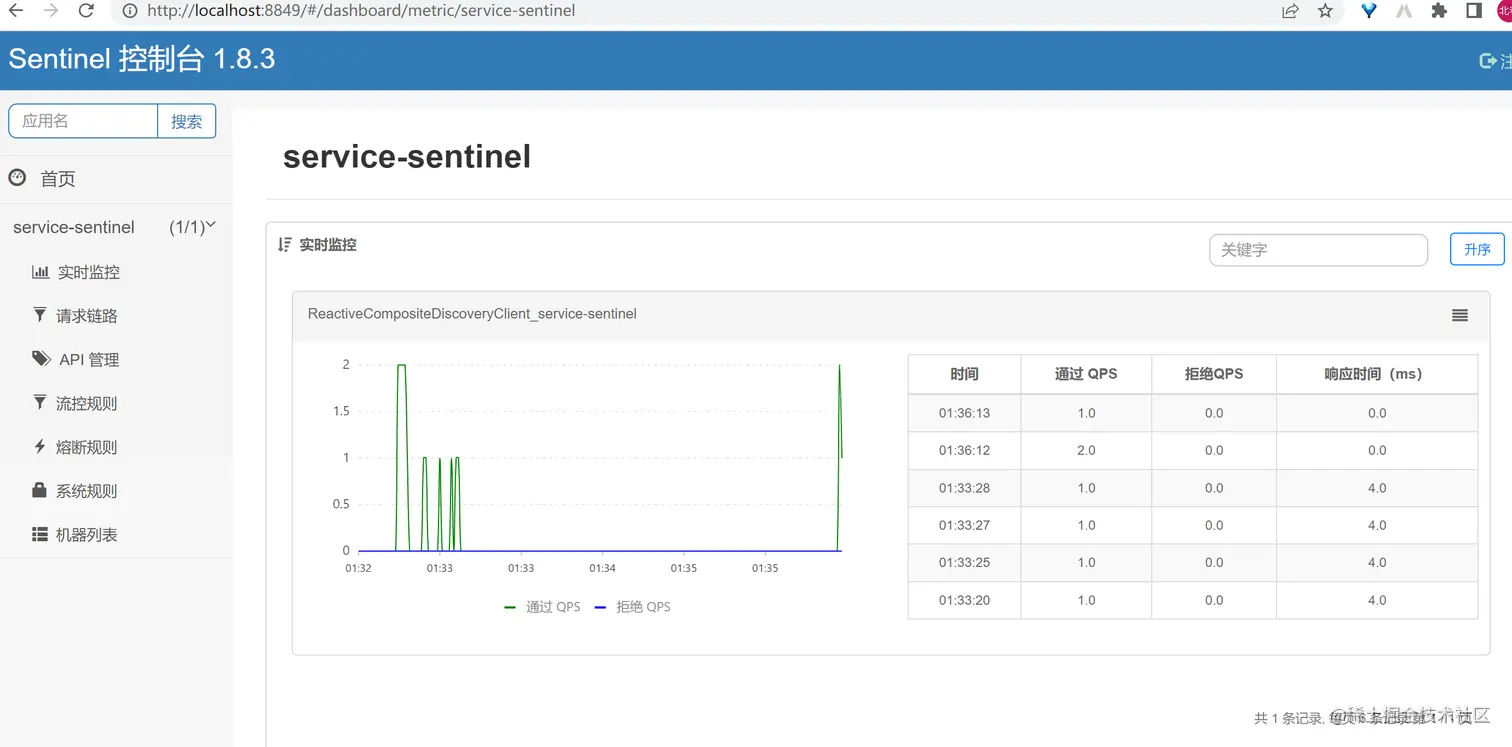The height and width of the screenshot is (747, 1512).
Task: Select the 01:36:13 time cell
Action: (x=965, y=413)
